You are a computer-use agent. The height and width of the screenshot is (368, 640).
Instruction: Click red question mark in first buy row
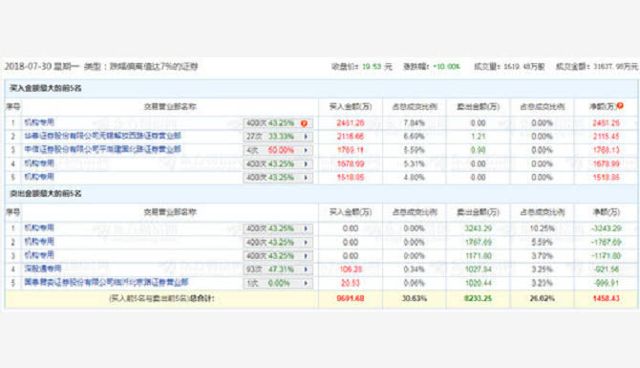pos(304,123)
